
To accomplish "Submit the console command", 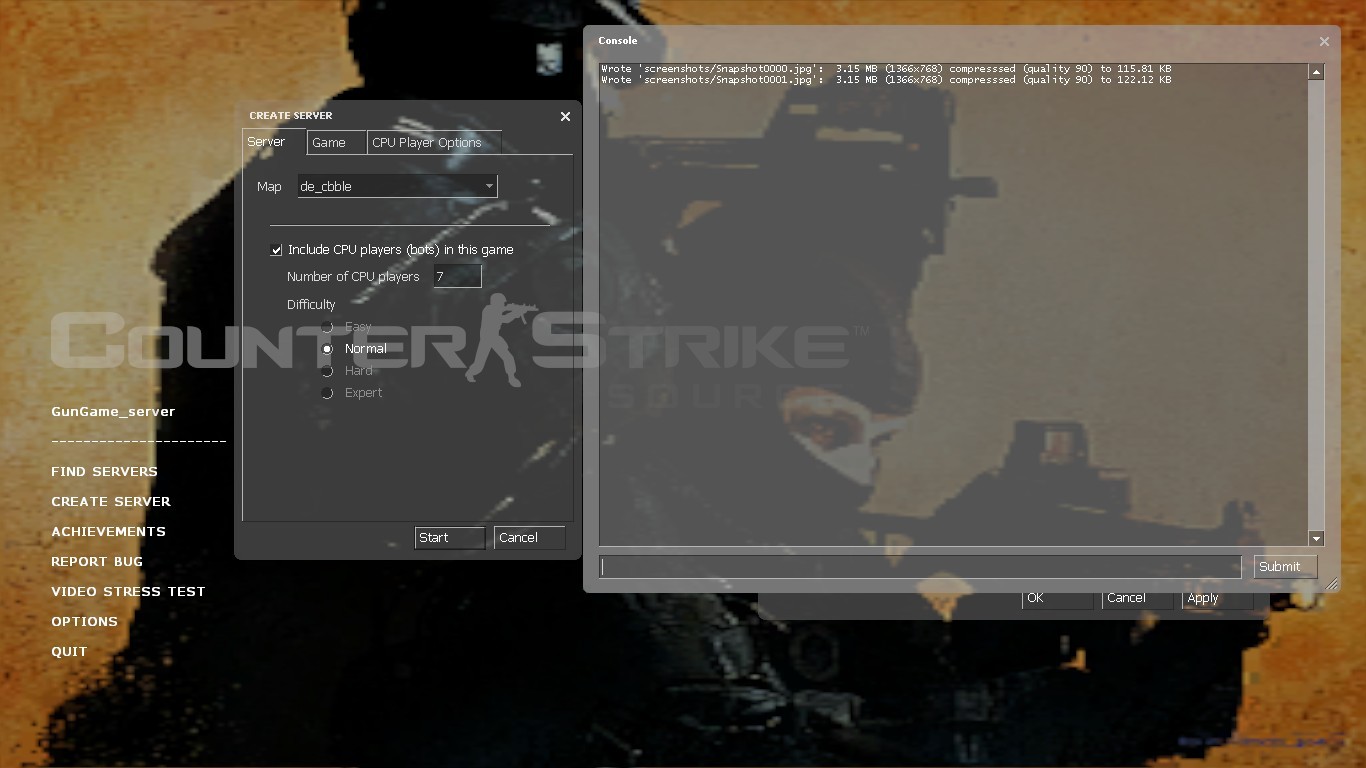I will click(1284, 566).
